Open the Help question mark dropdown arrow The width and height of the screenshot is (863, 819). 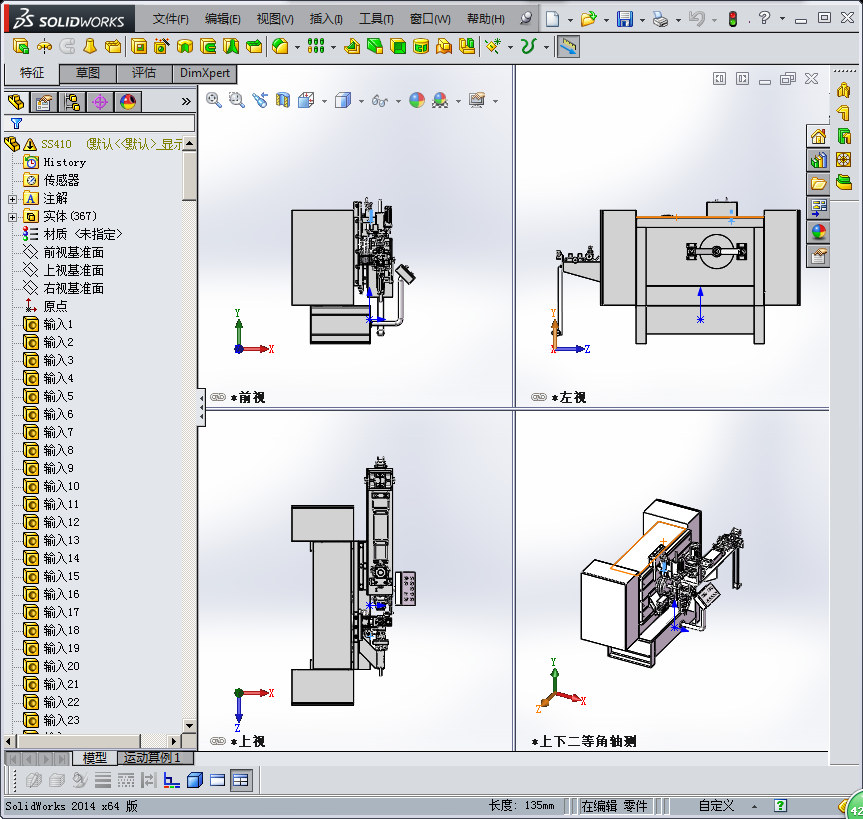tap(782, 18)
